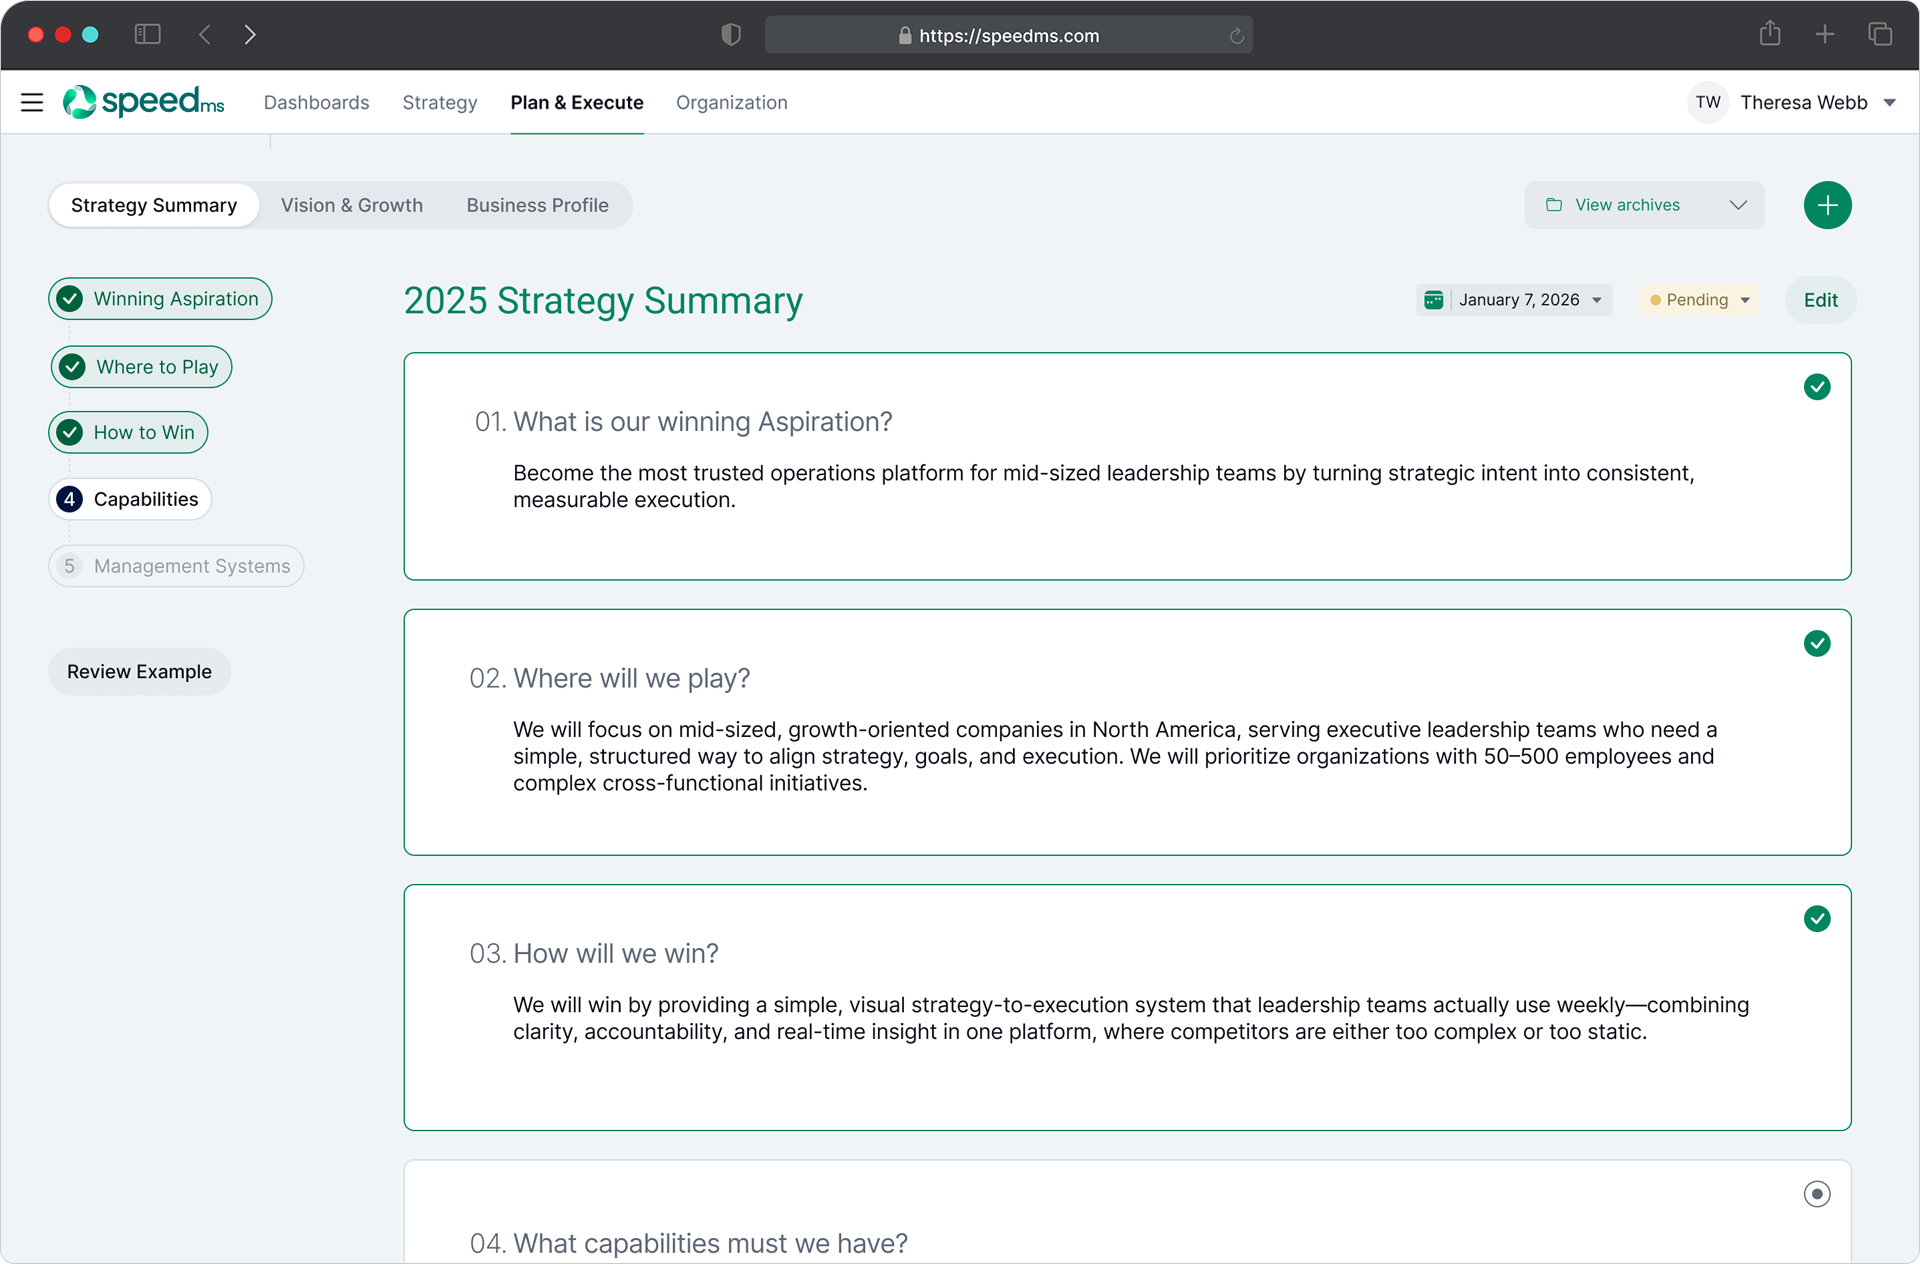Toggle the checkmark on Winning Aspiration card
This screenshot has height=1264, width=1920.
pos(1816,387)
